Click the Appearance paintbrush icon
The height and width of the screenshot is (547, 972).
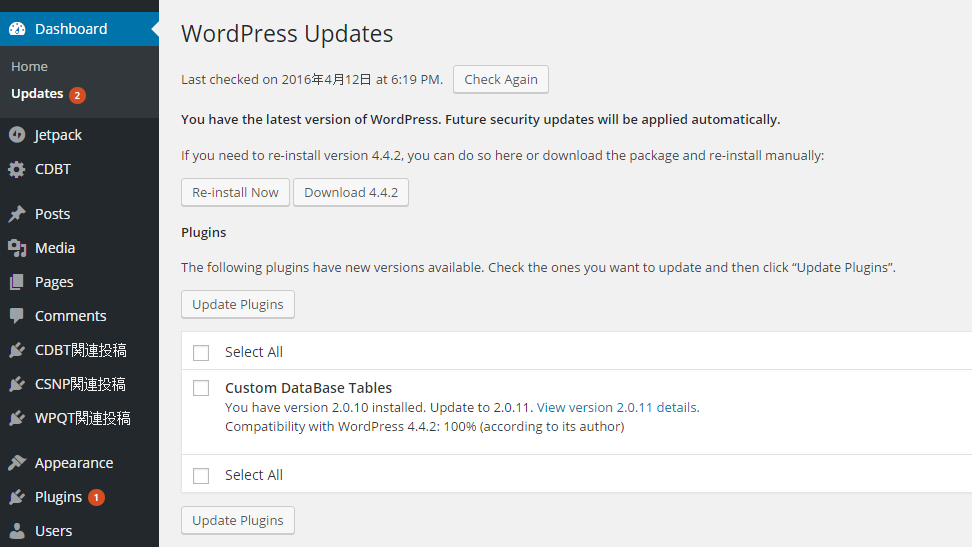17,463
